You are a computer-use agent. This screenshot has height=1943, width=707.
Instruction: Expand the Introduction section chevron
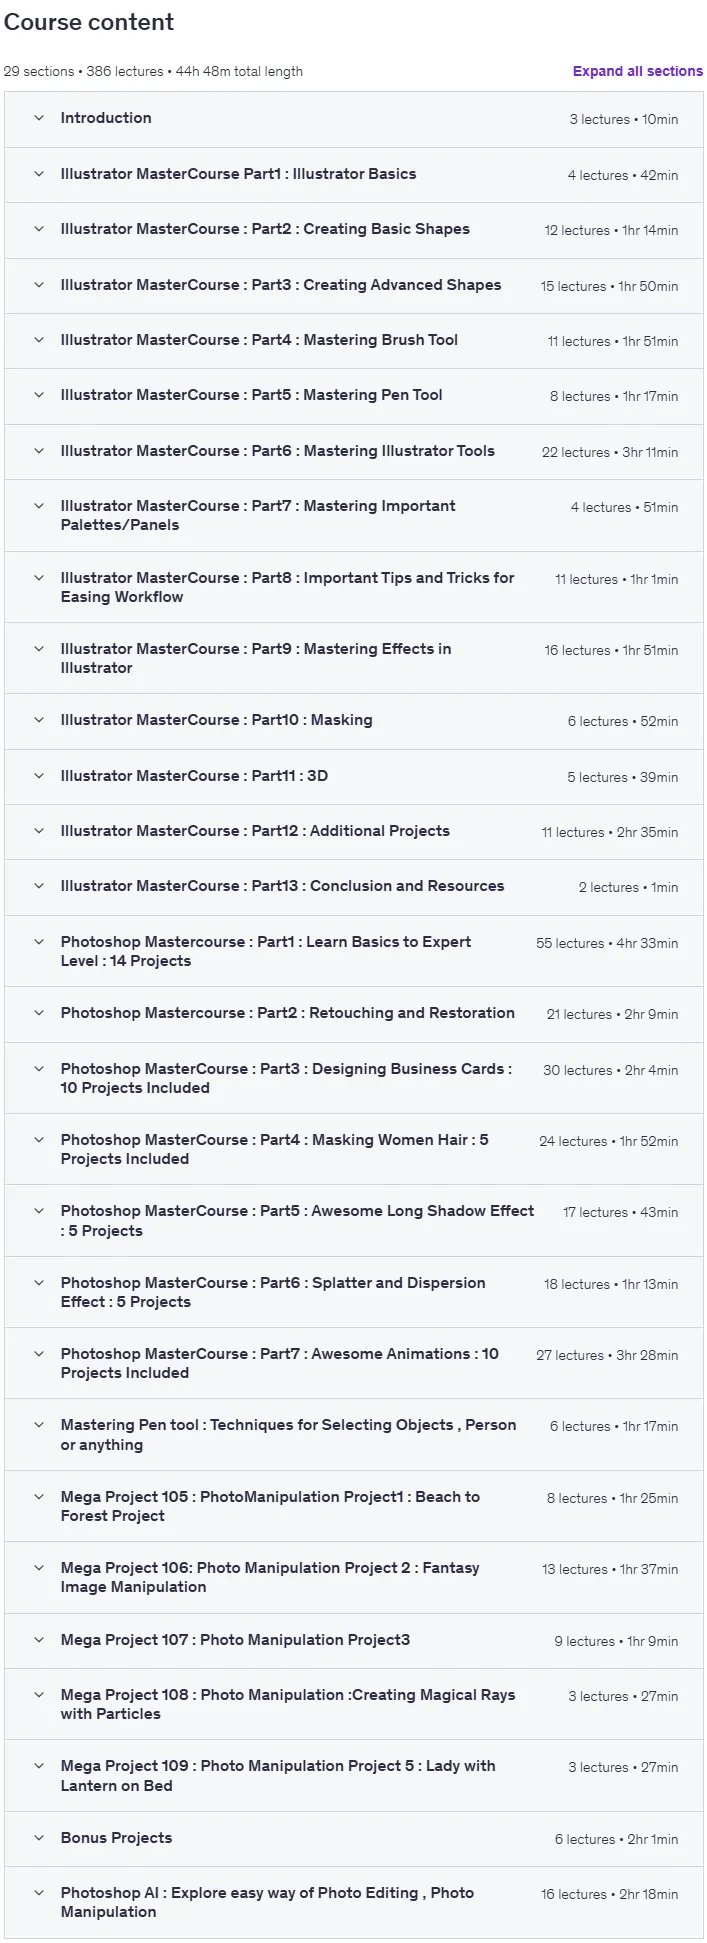click(x=39, y=118)
